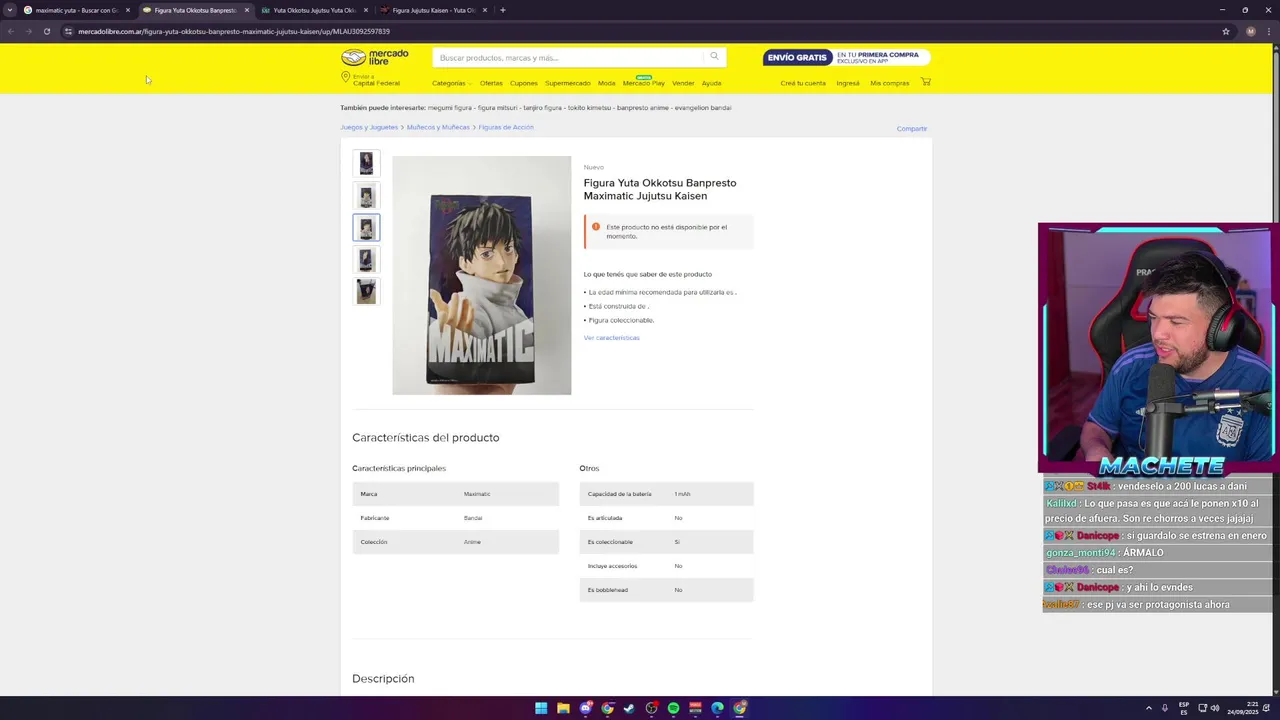Click 'Creá tu cuenta' link
Image resolution: width=1280 pixels, height=720 pixels.
803,83
